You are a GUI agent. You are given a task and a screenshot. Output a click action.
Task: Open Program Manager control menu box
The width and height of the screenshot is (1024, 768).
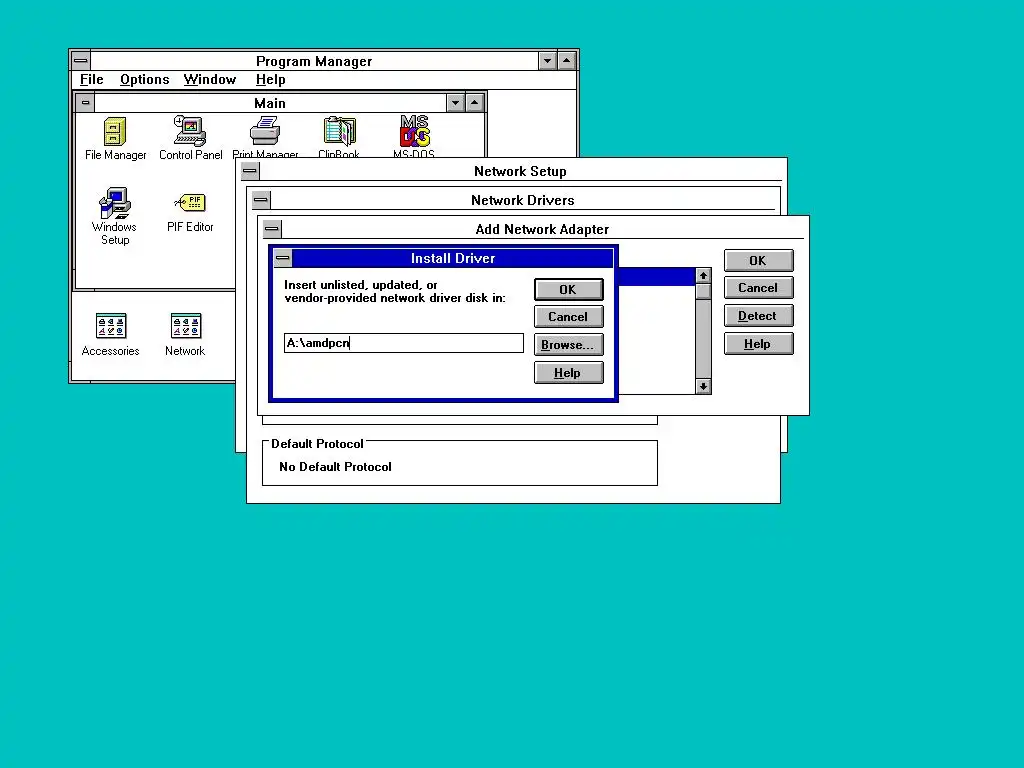pos(81,61)
